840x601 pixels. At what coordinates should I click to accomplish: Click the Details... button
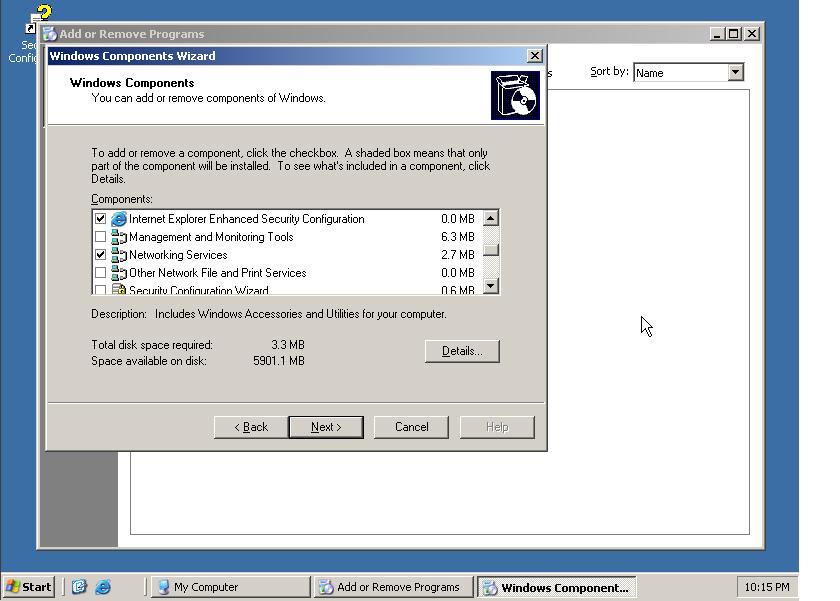(462, 351)
